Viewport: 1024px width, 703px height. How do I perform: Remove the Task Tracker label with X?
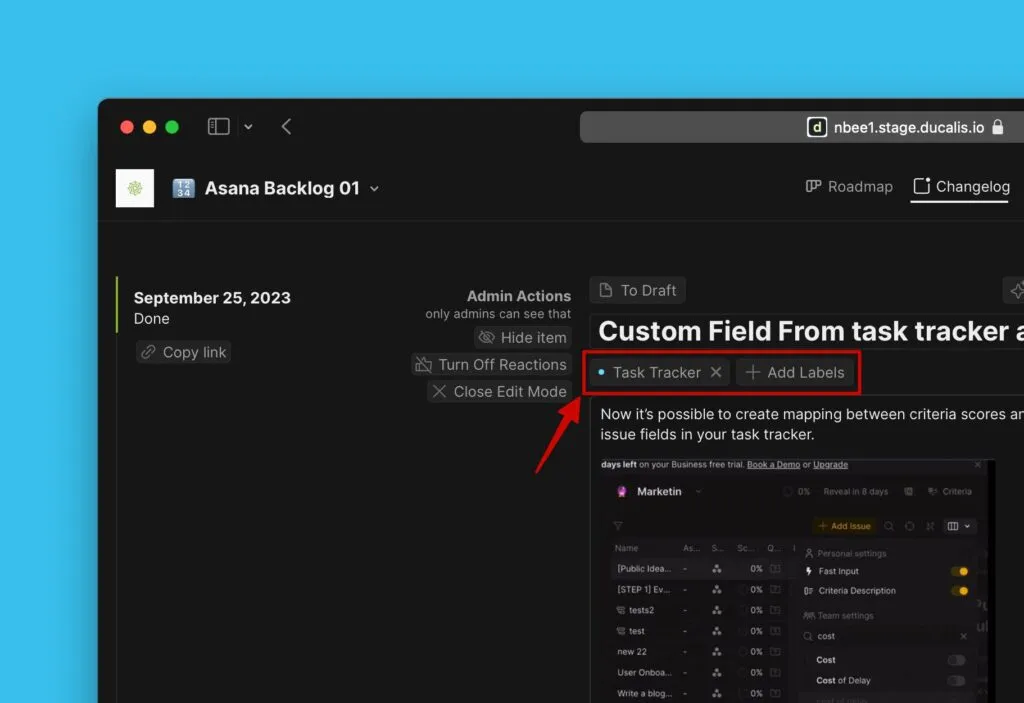(716, 372)
